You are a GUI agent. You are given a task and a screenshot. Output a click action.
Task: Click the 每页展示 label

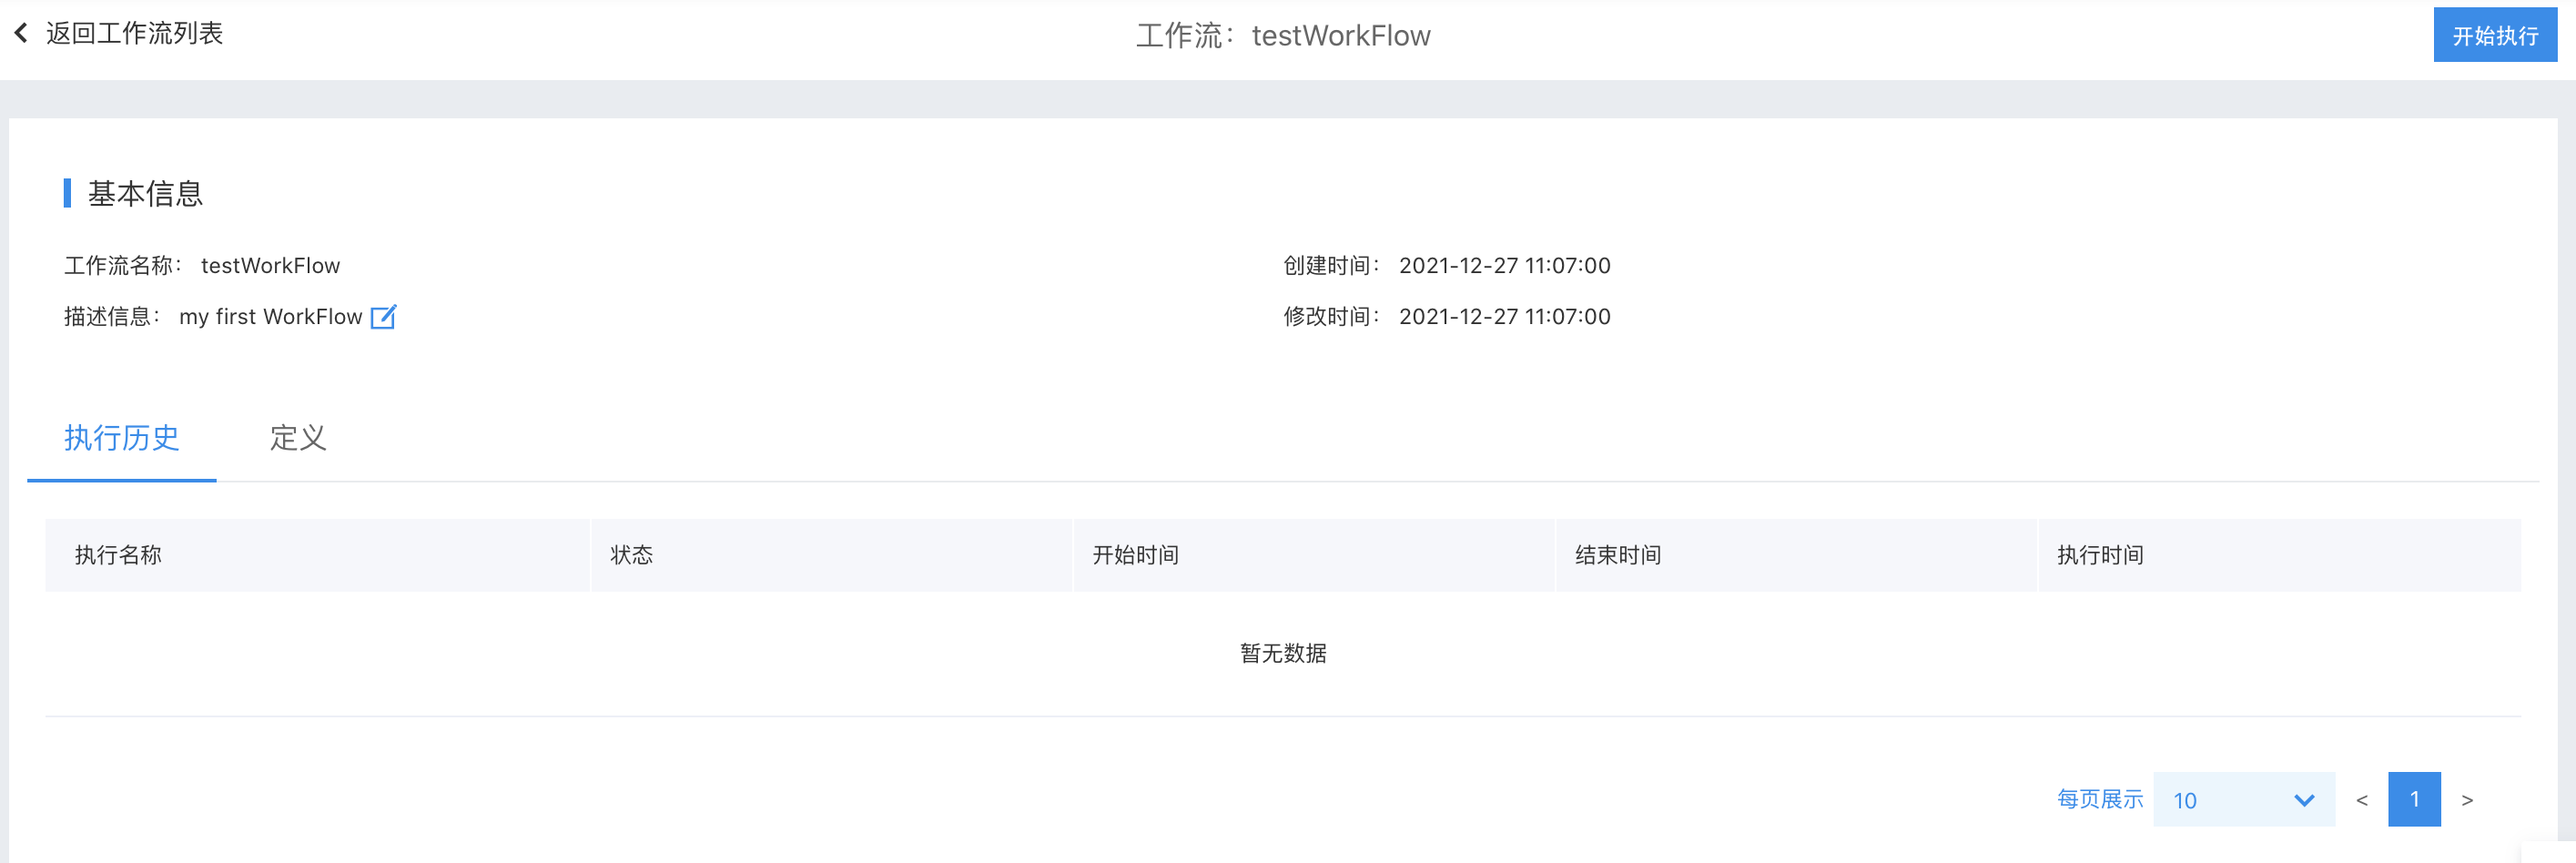tap(2100, 799)
